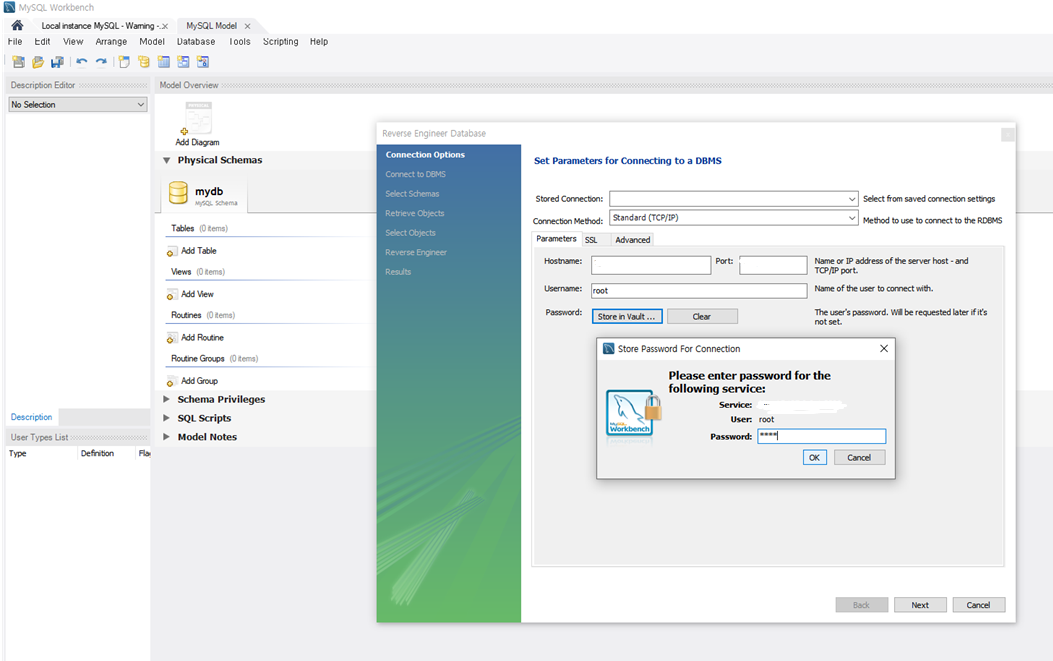Expand the Model Notes section
The image size is (1053, 661).
point(167,437)
